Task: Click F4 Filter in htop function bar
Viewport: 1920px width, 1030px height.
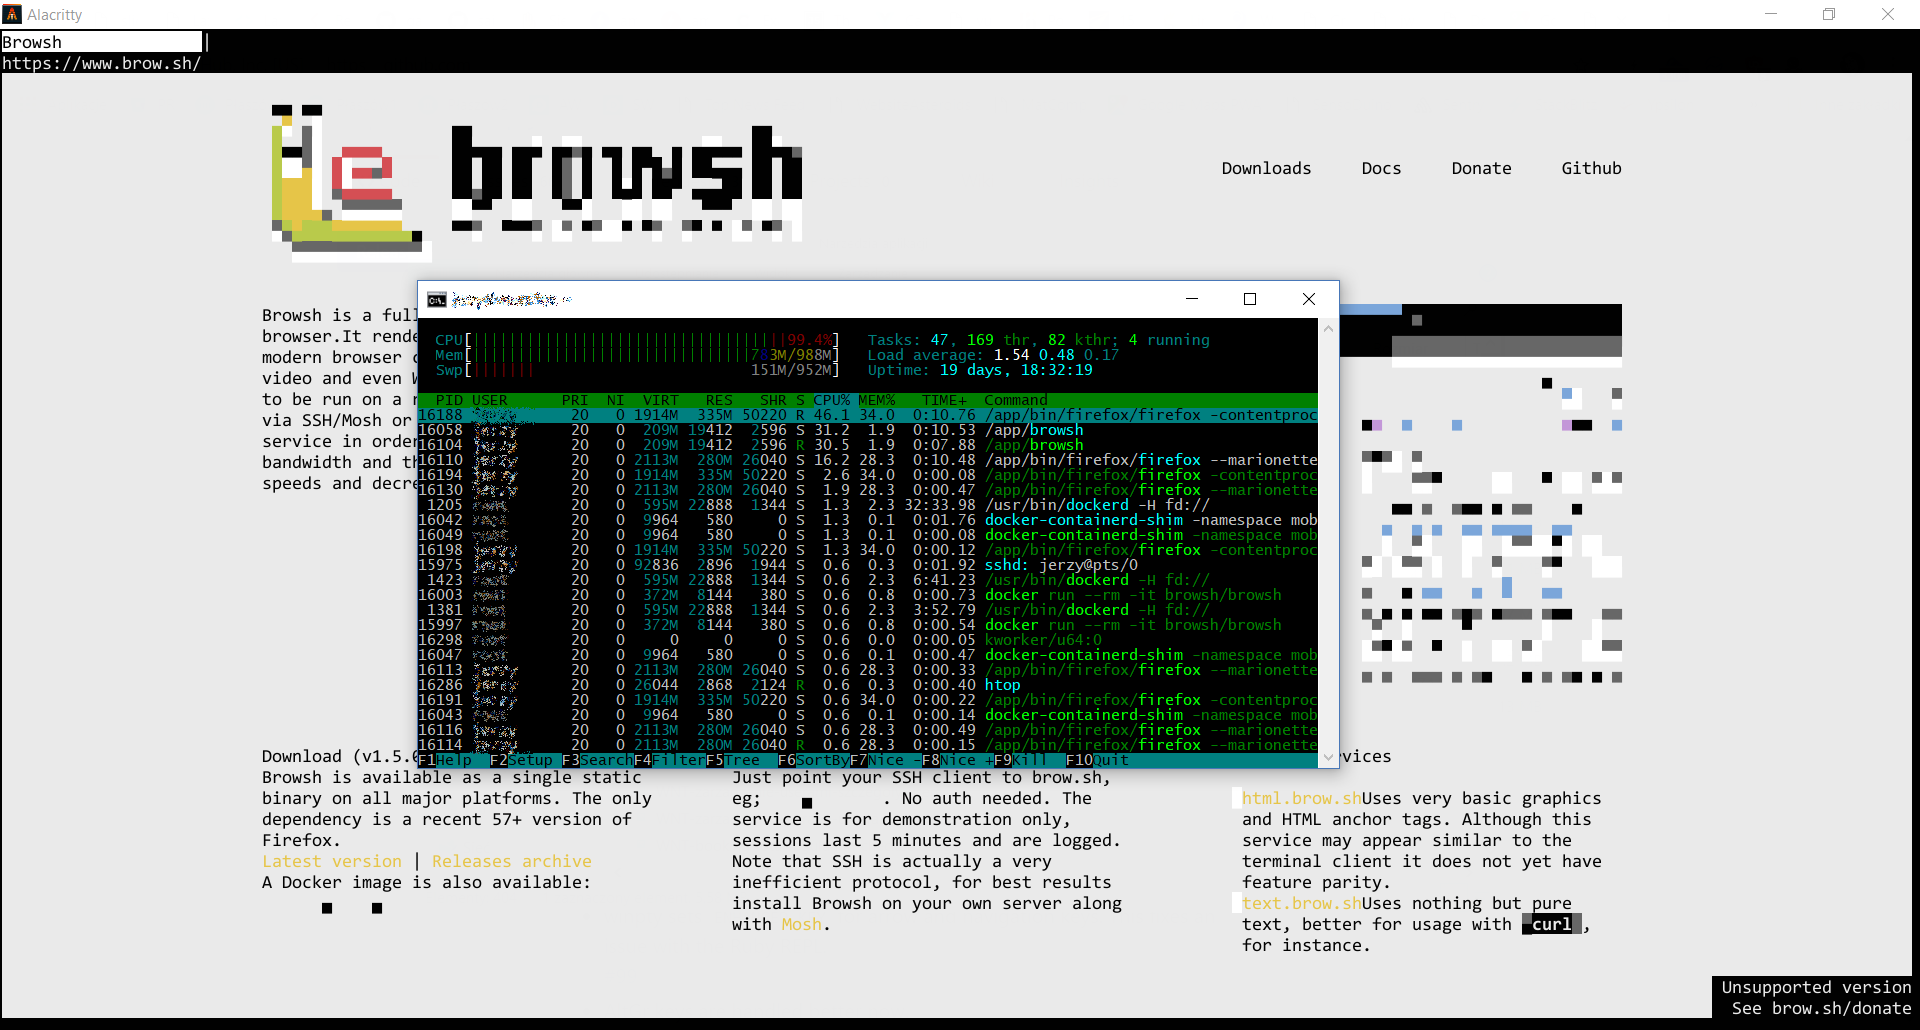Action: (669, 760)
